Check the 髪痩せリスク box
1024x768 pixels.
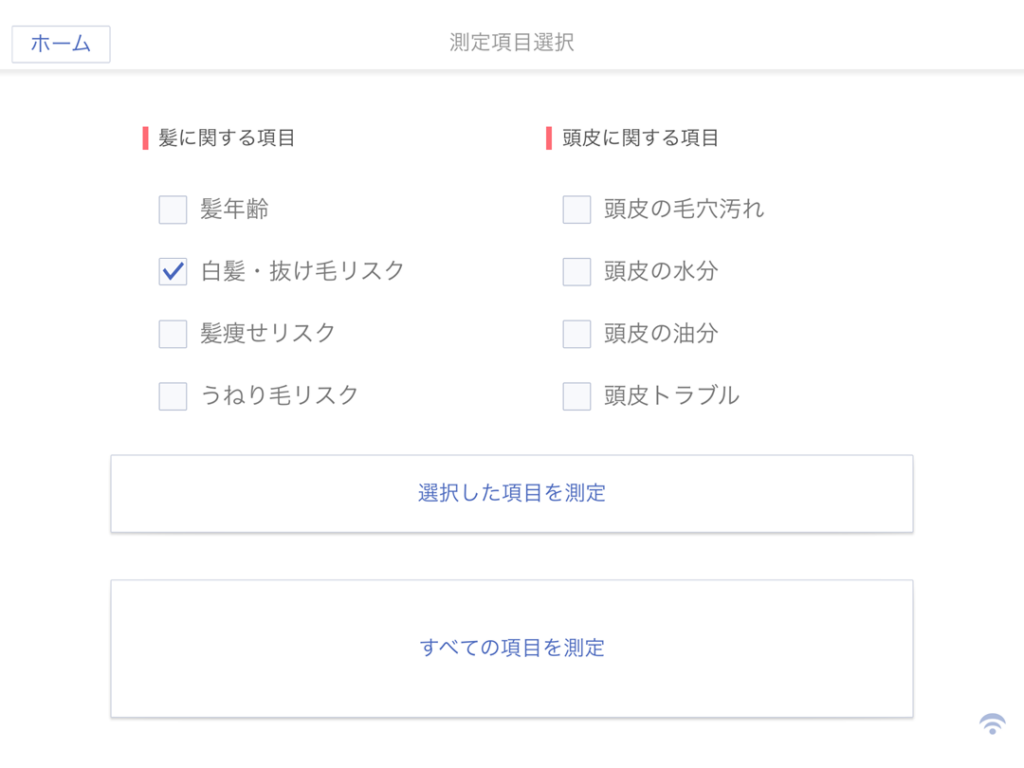173,334
